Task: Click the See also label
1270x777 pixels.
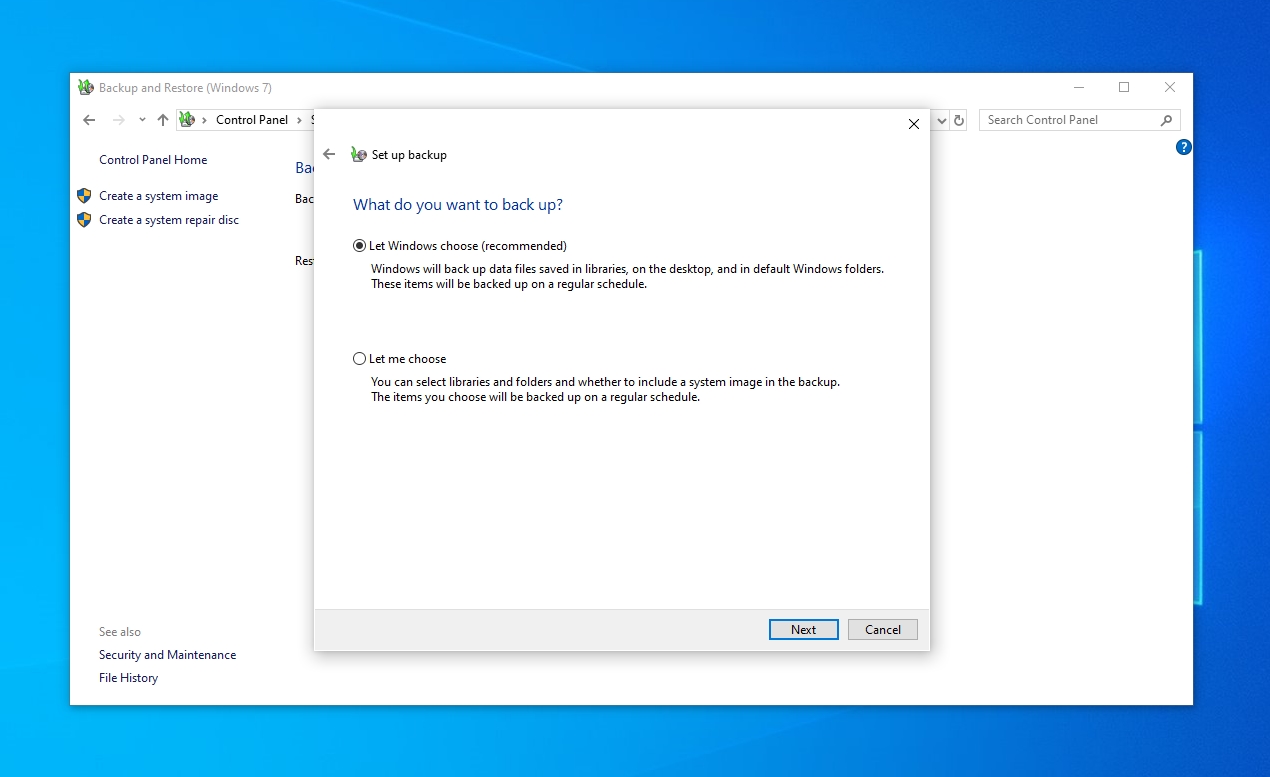Action: 120,632
